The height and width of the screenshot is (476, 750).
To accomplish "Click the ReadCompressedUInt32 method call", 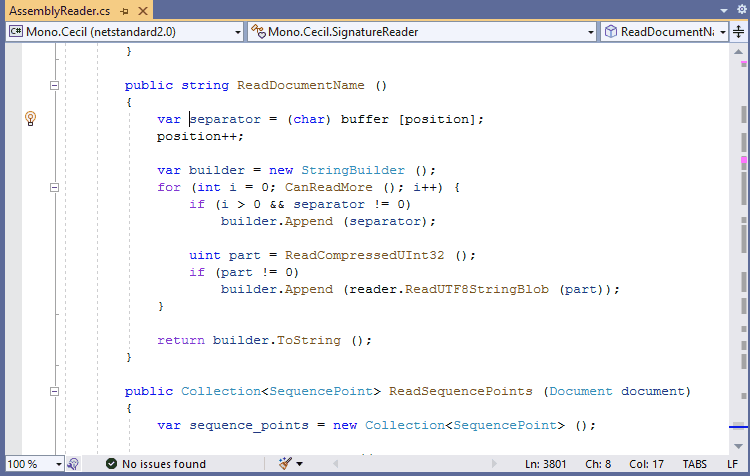I will coord(364,255).
